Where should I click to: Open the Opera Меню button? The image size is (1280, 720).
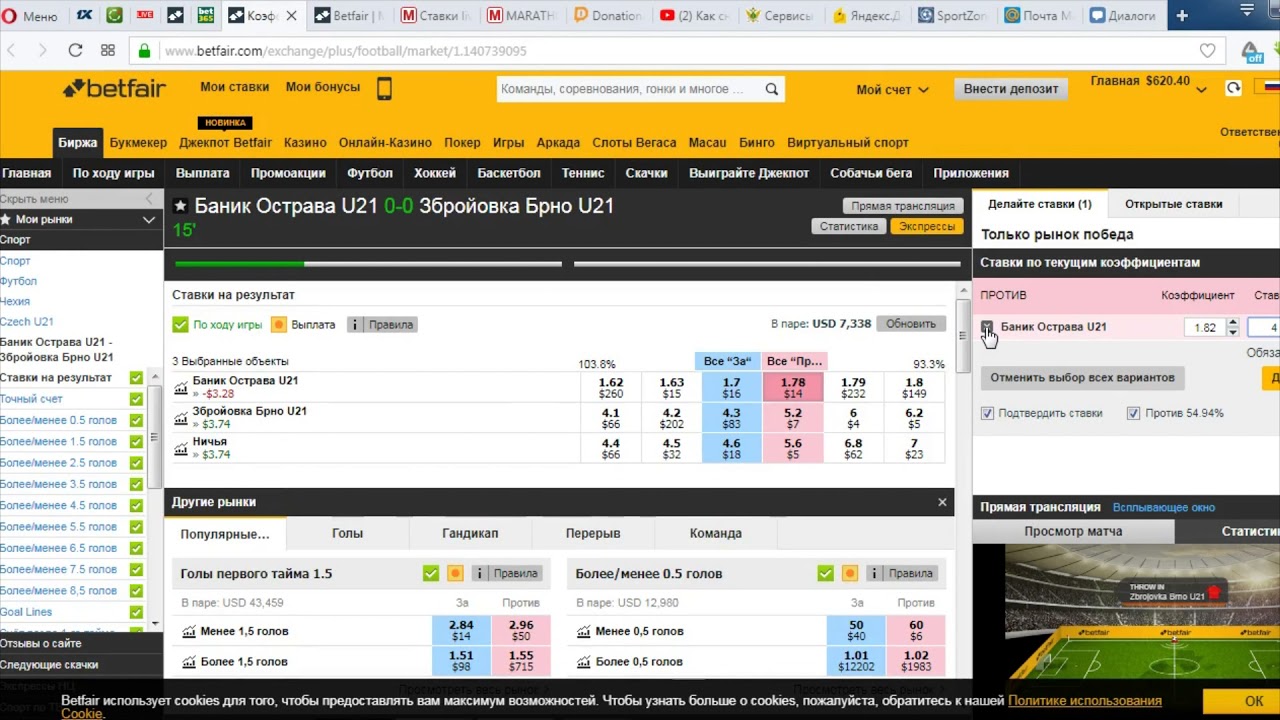tap(31, 16)
